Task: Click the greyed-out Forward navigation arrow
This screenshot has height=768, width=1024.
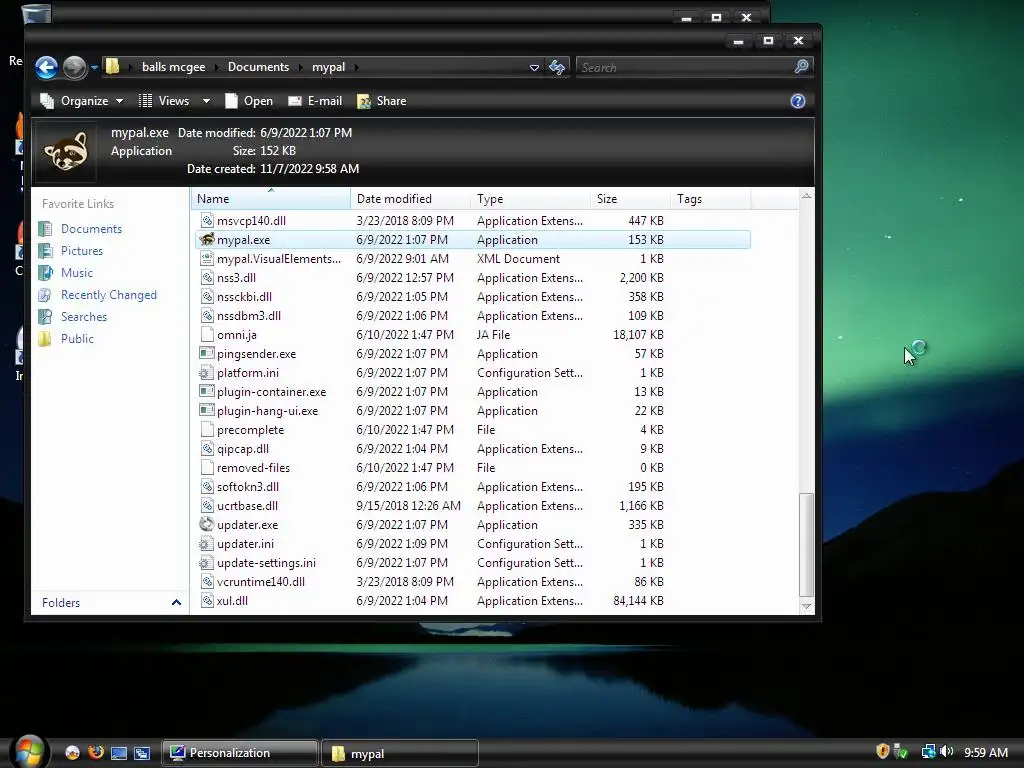Action: 74,67
